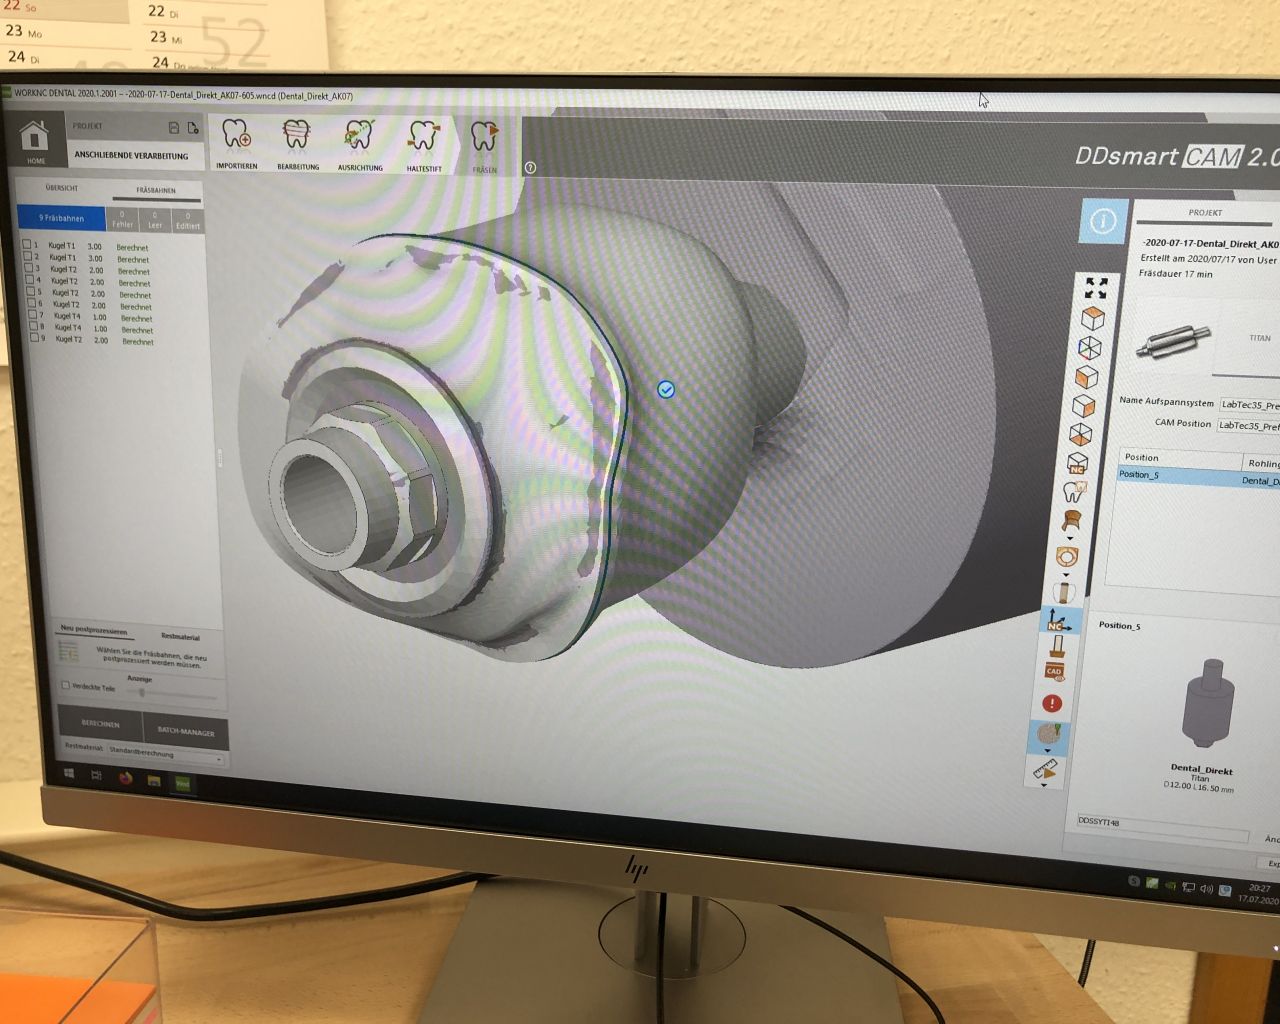Open Restmaterial Standardberechnung dropdown
Image resolution: width=1280 pixels, height=1024 pixels.
[x=167, y=754]
